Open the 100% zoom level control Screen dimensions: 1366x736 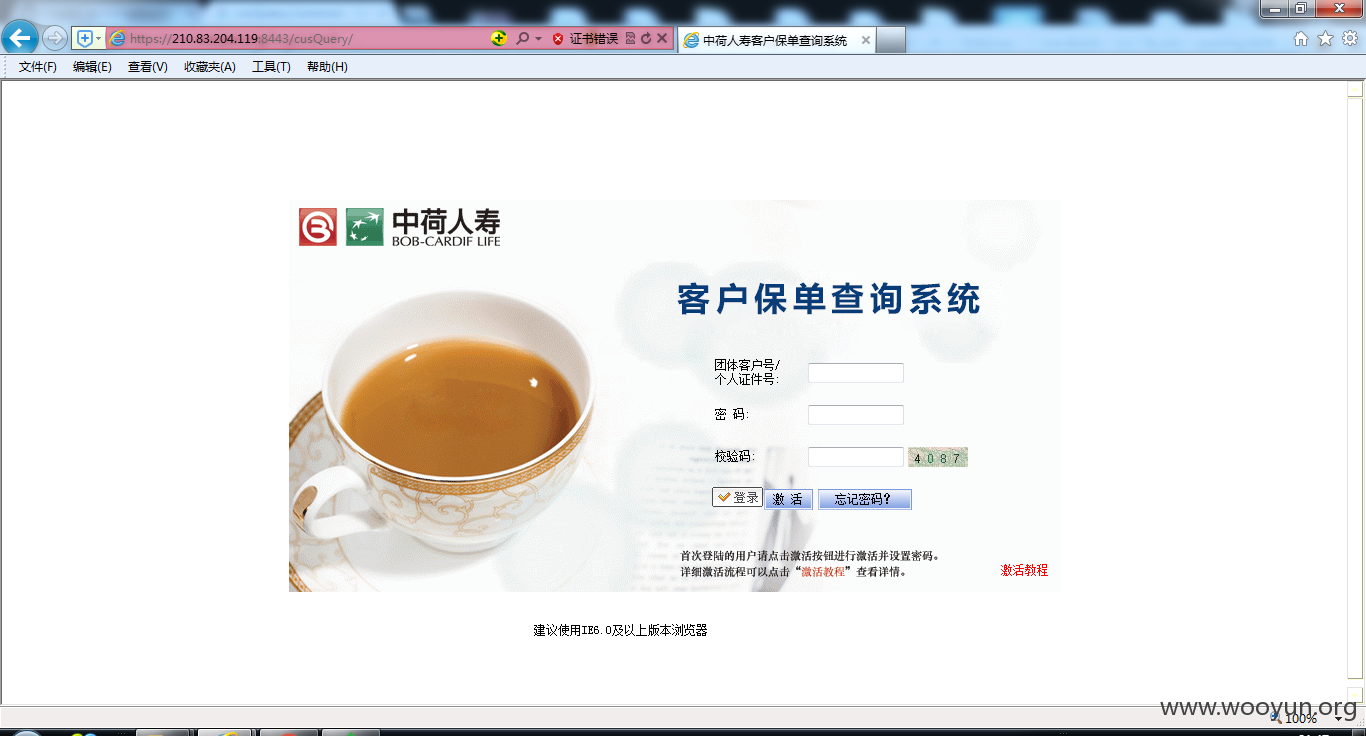(1301, 718)
